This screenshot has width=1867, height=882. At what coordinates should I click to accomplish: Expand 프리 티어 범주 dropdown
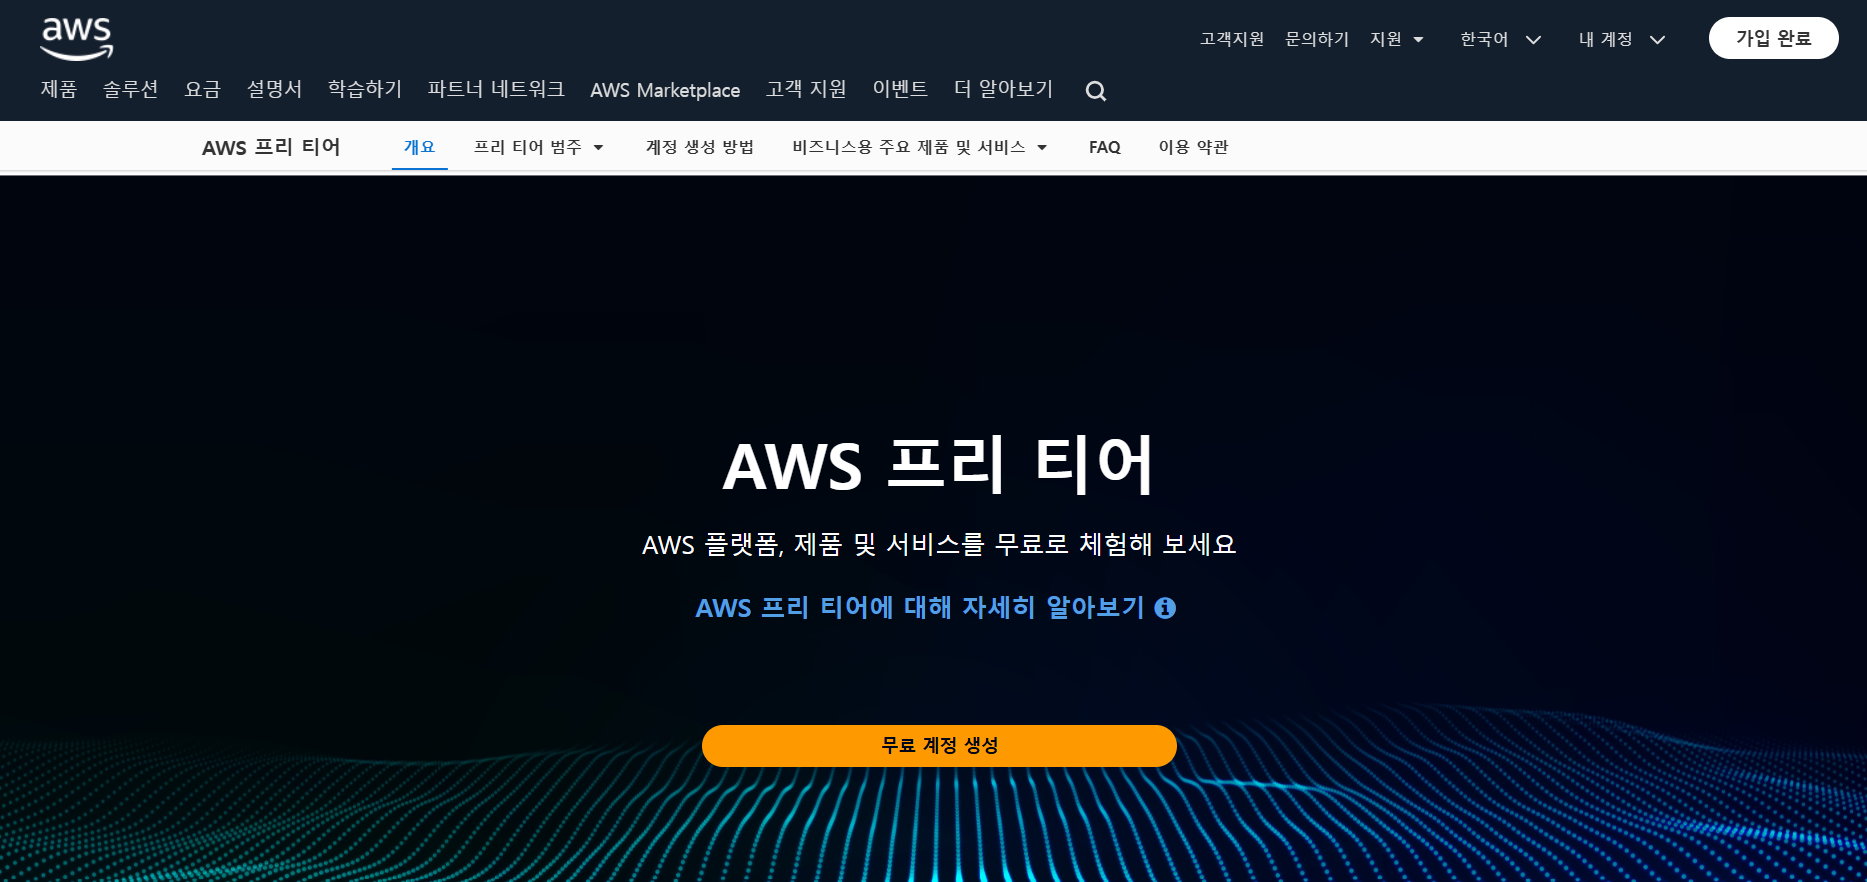(539, 147)
